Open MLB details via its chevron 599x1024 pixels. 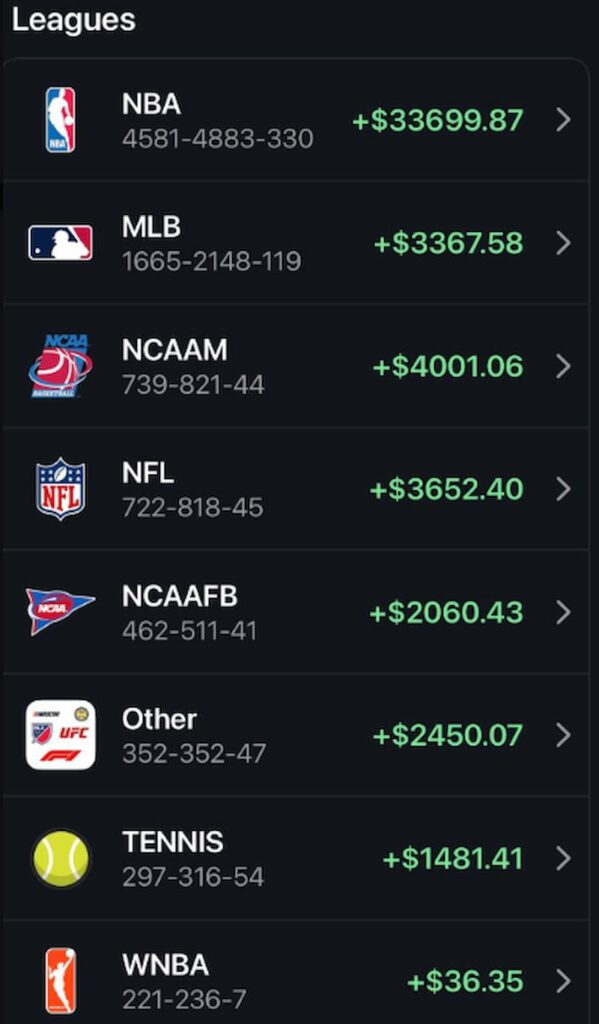click(565, 244)
